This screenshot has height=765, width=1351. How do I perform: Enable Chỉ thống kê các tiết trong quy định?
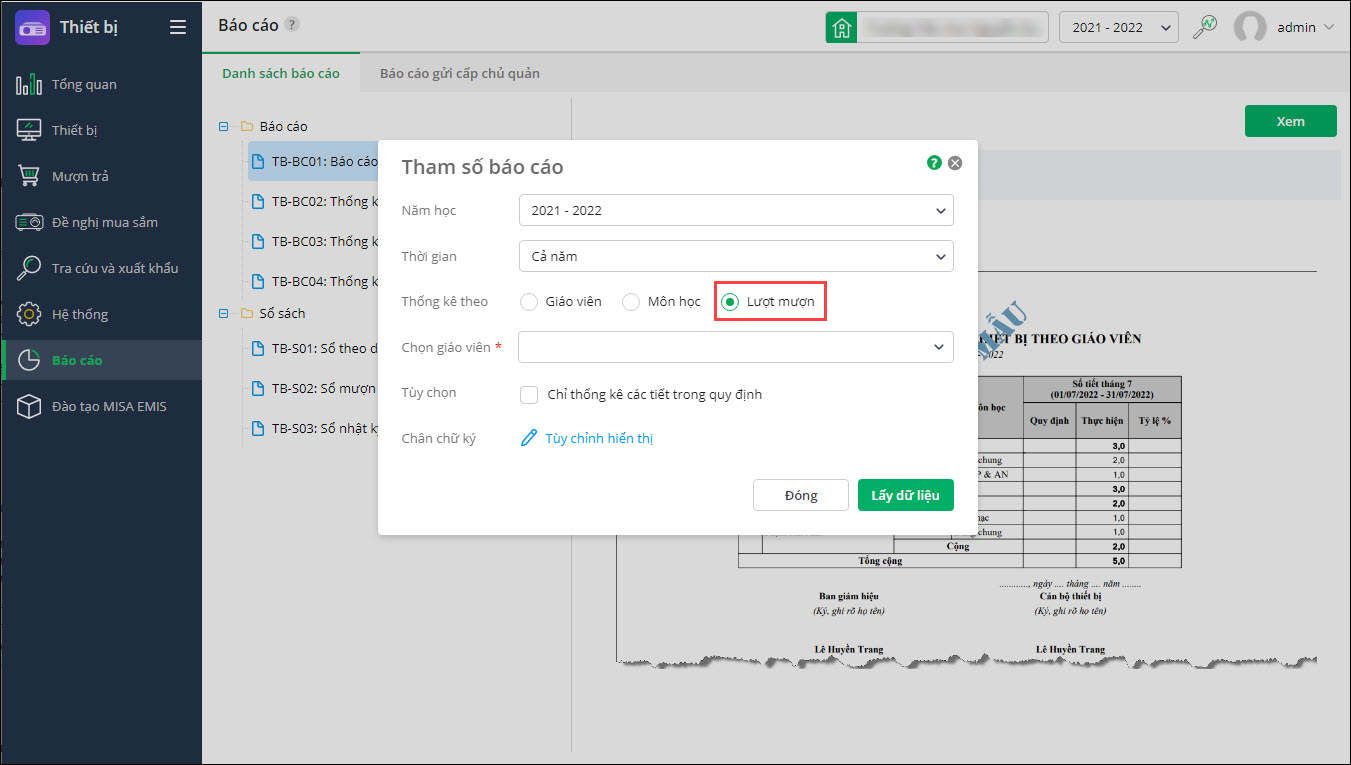[x=530, y=394]
